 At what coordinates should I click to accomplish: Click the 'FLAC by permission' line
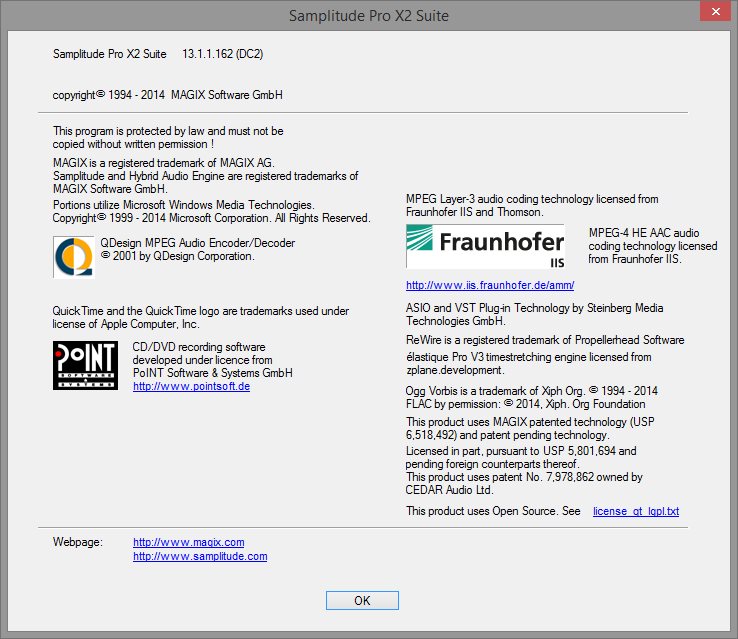pos(525,404)
